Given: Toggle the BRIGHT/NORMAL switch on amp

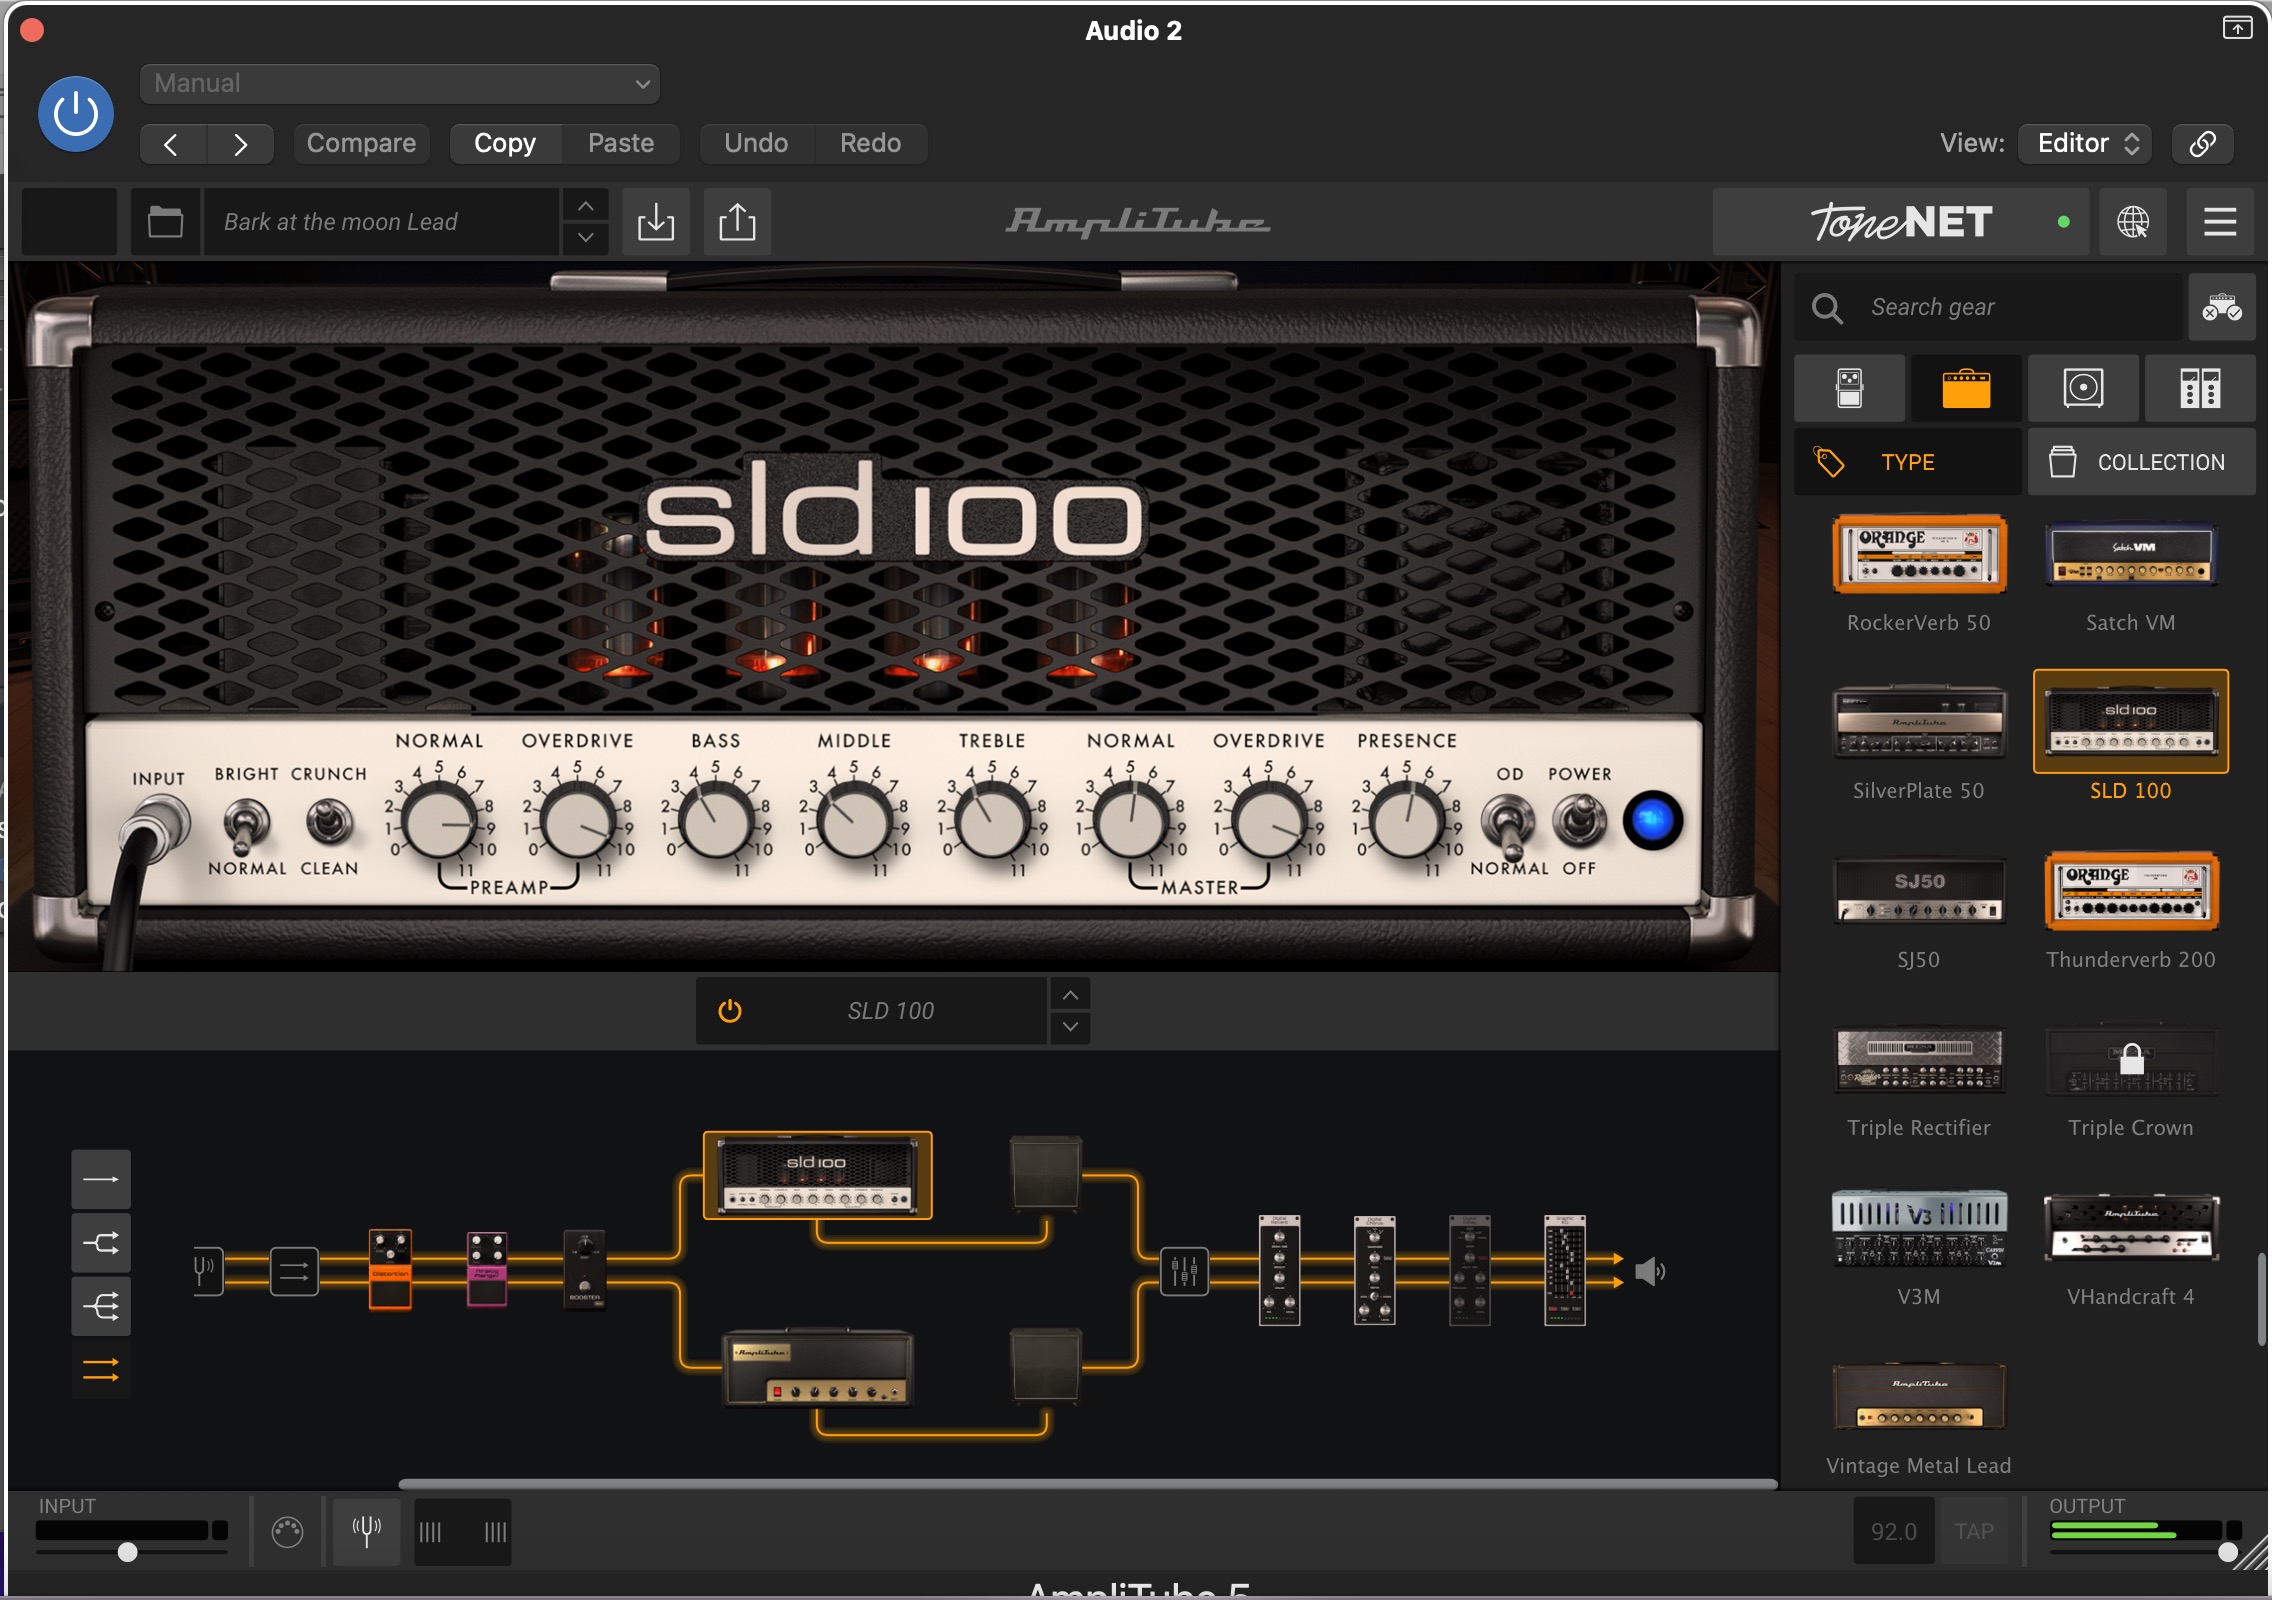Looking at the screenshot, I should coord(246,824).
